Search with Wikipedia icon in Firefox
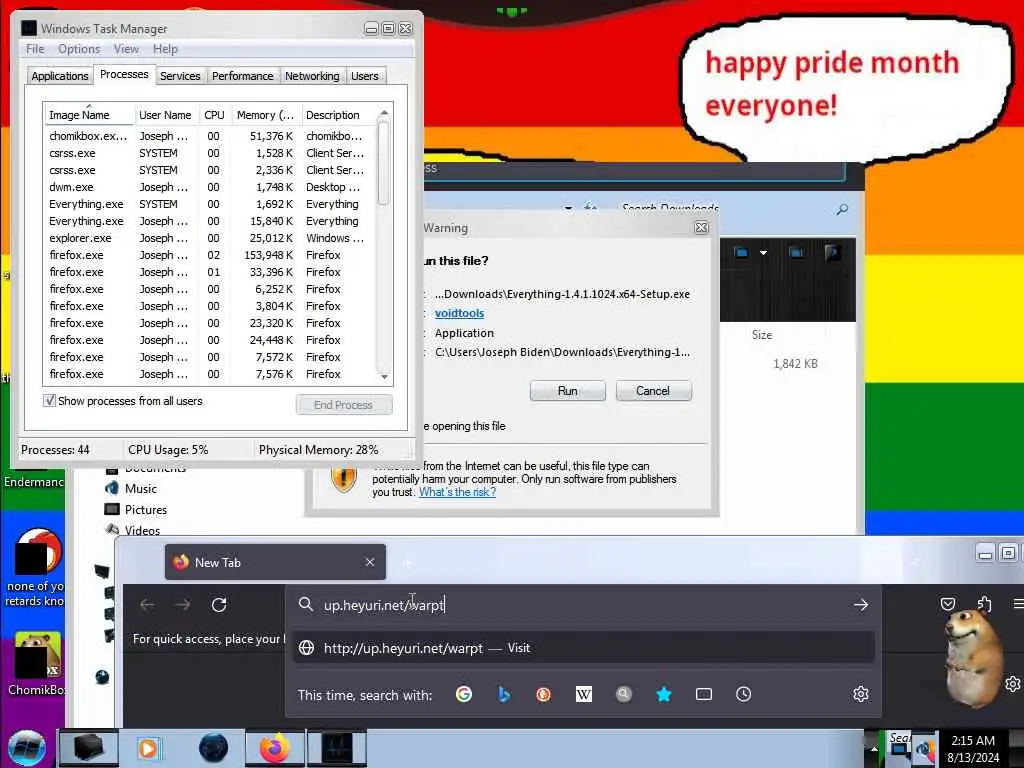The width and height of the screenshot is (1024, 768). [x=584, y=694]
